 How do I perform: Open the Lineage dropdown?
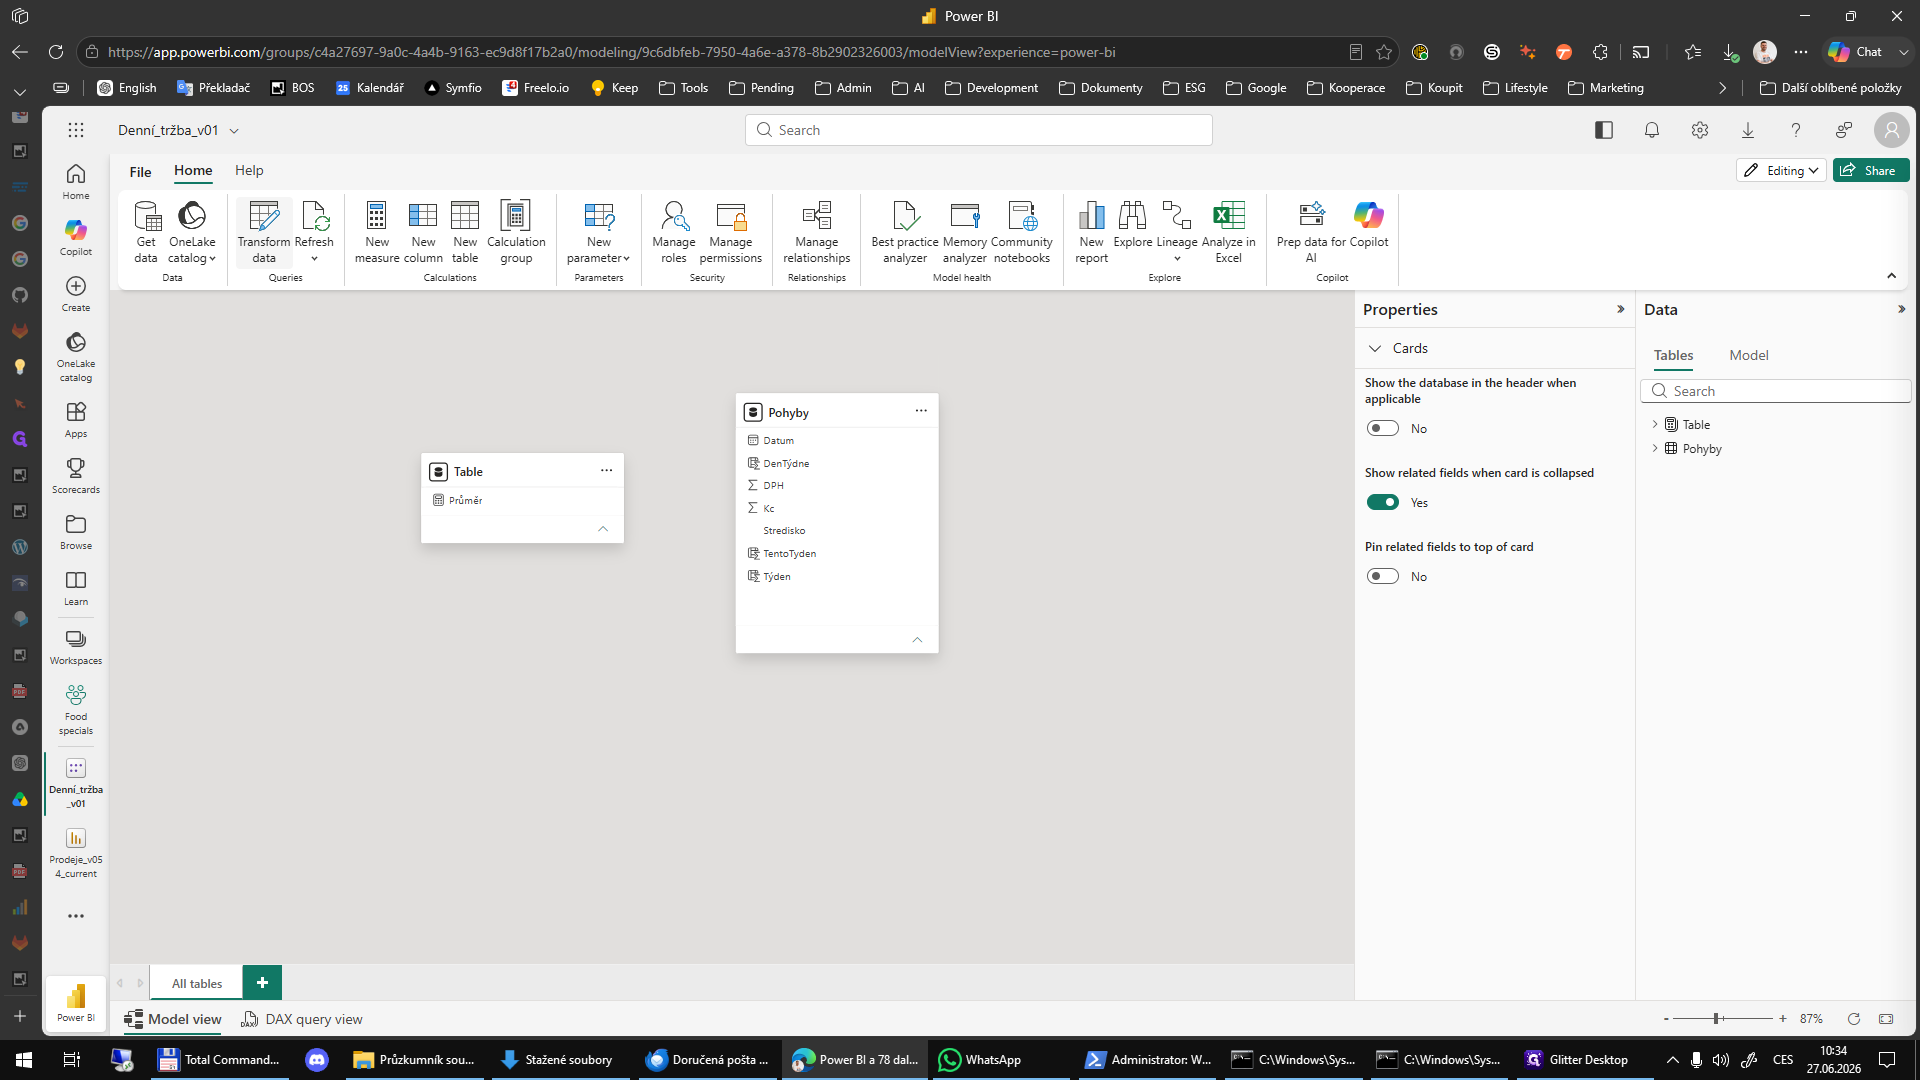click(1177, 259)
